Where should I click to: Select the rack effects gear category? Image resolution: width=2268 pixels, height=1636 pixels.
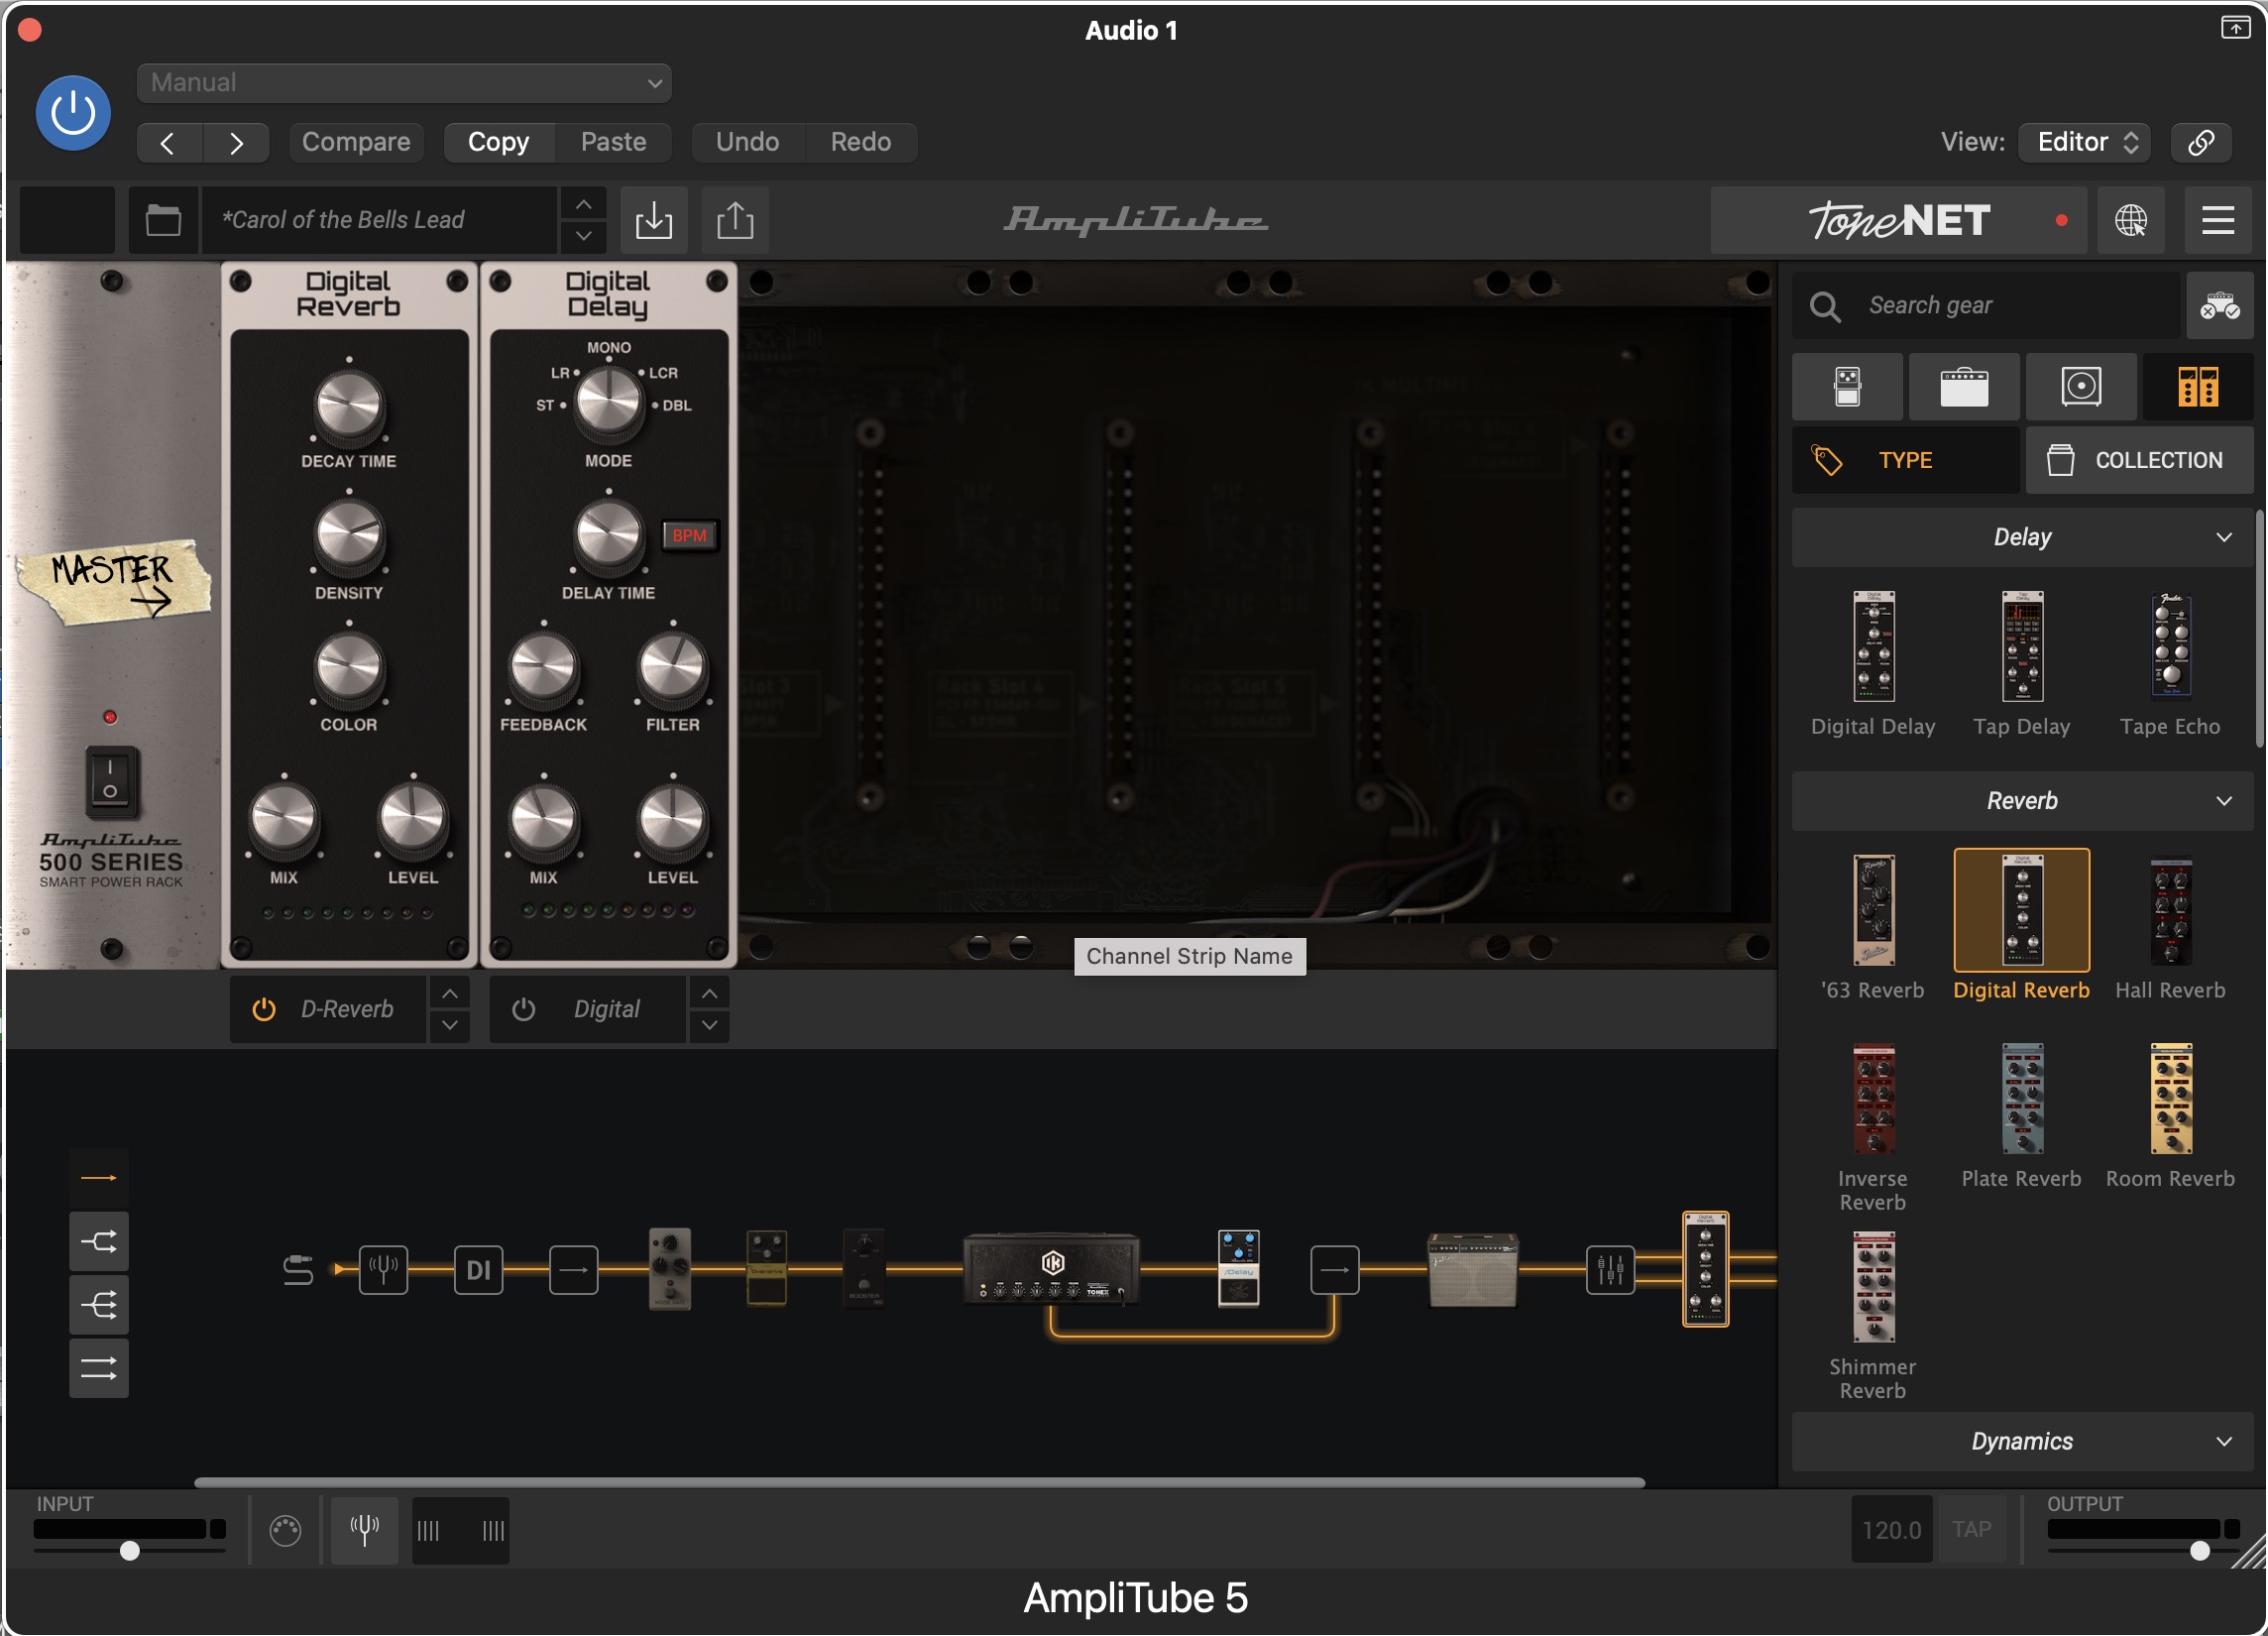[2198, 387]
